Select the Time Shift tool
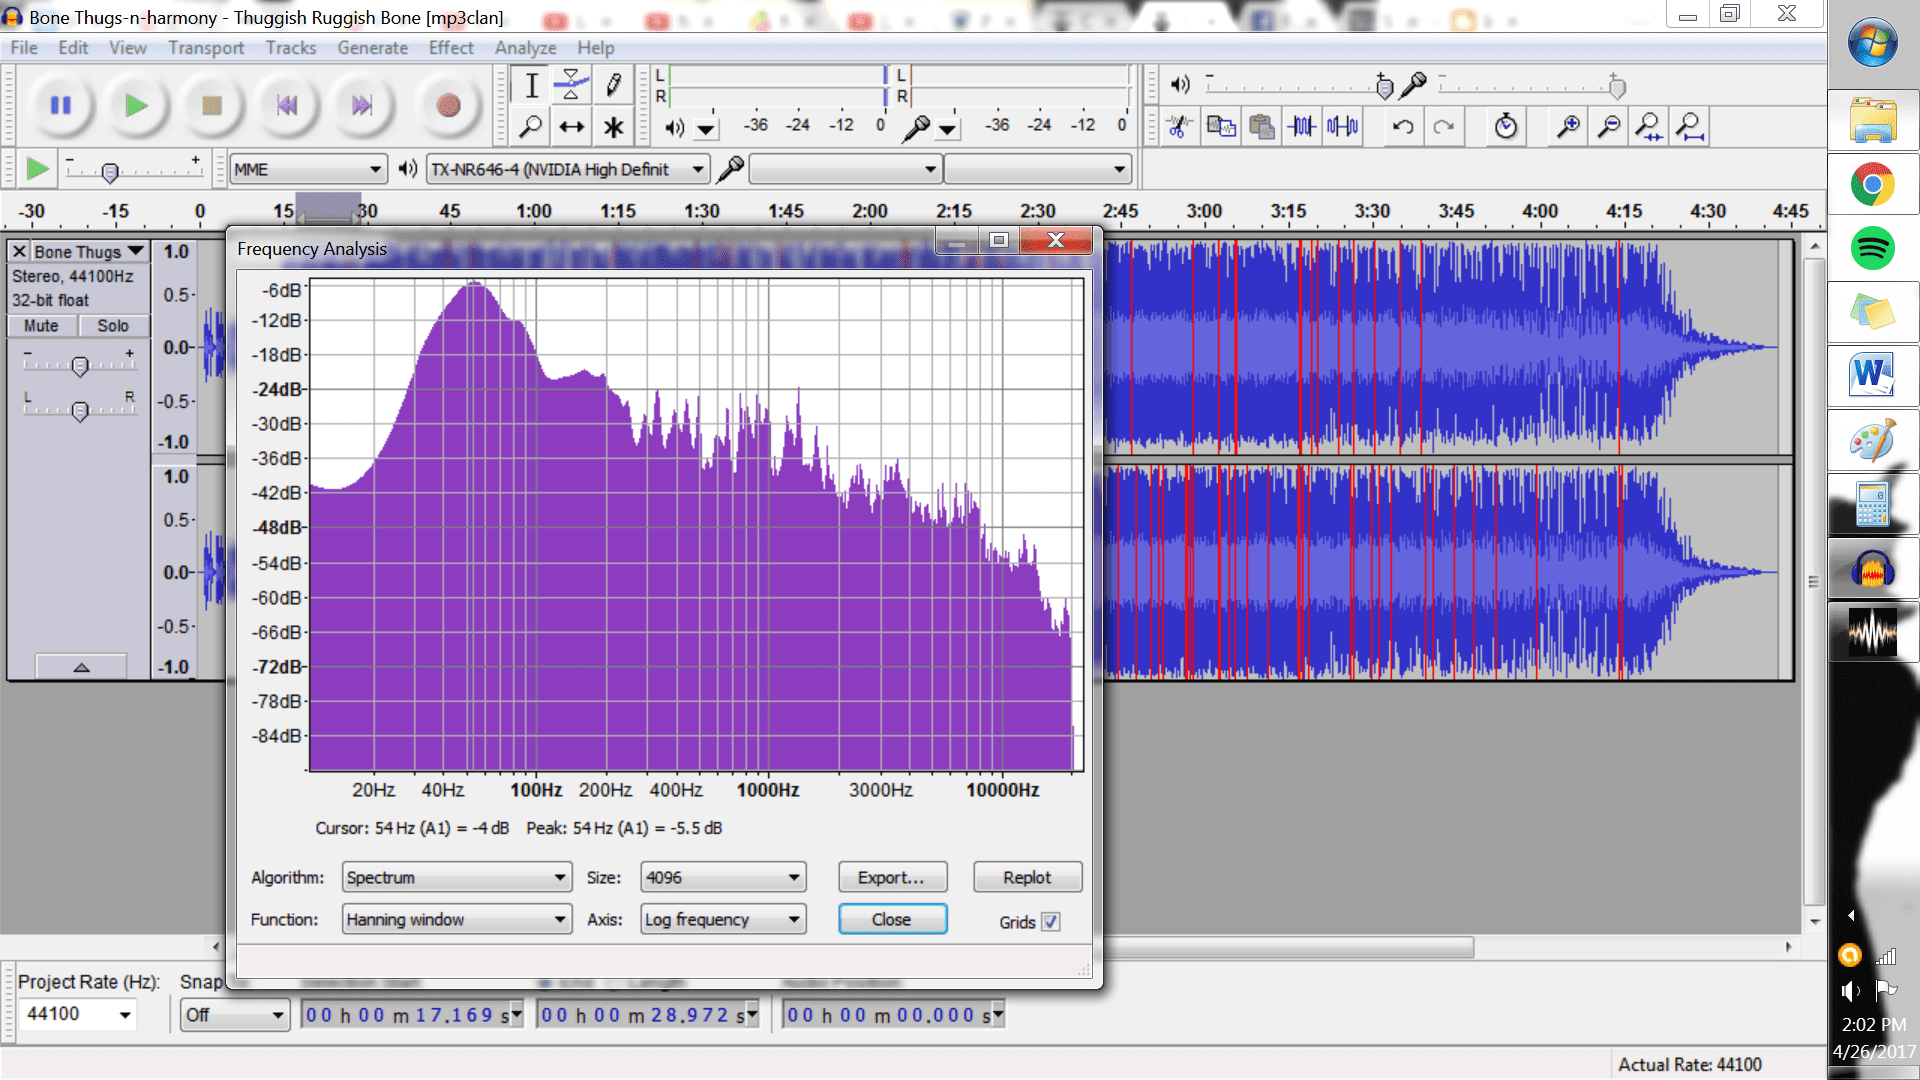 [571, 127]
